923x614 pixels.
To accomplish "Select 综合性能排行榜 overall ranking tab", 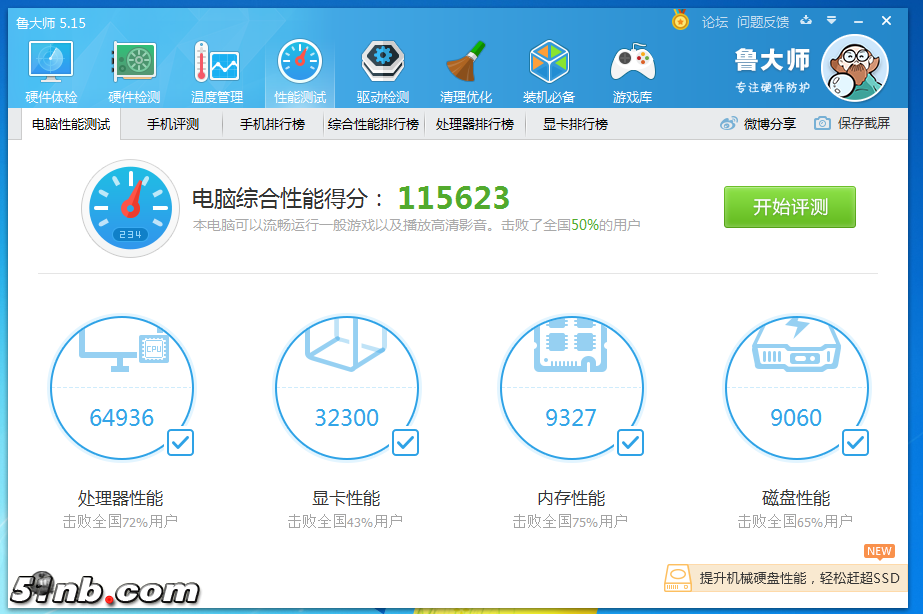I will click(x=373, y=124).
